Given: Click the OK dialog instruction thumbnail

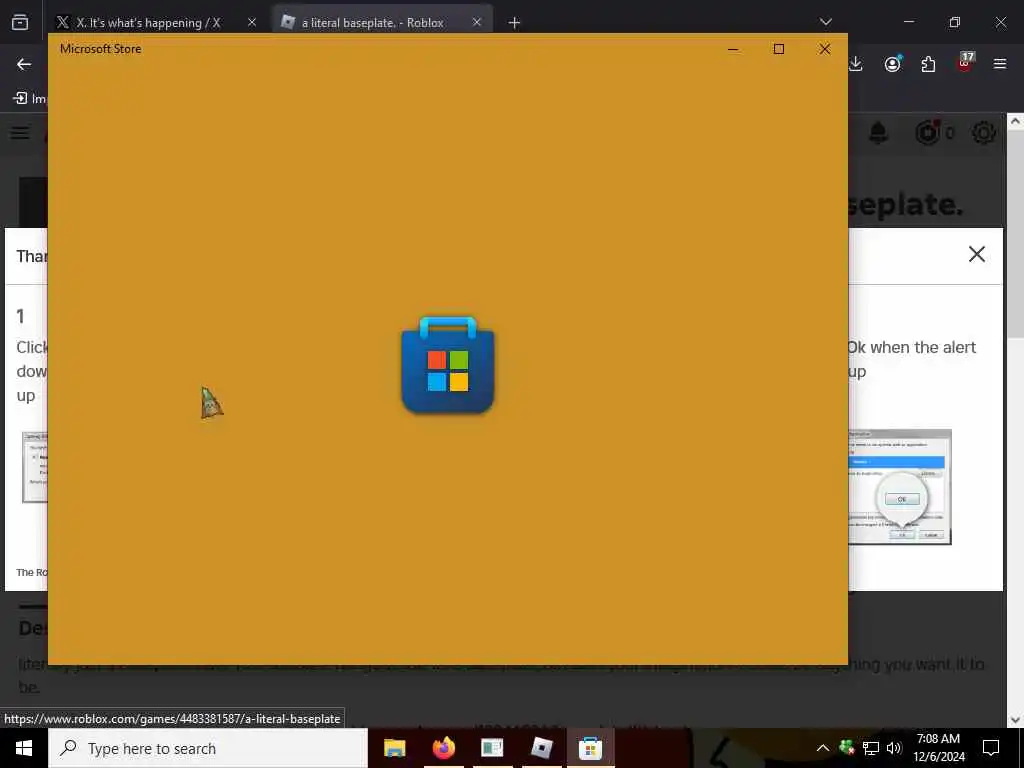Looking at the screenshot, I should click(900, 487).
